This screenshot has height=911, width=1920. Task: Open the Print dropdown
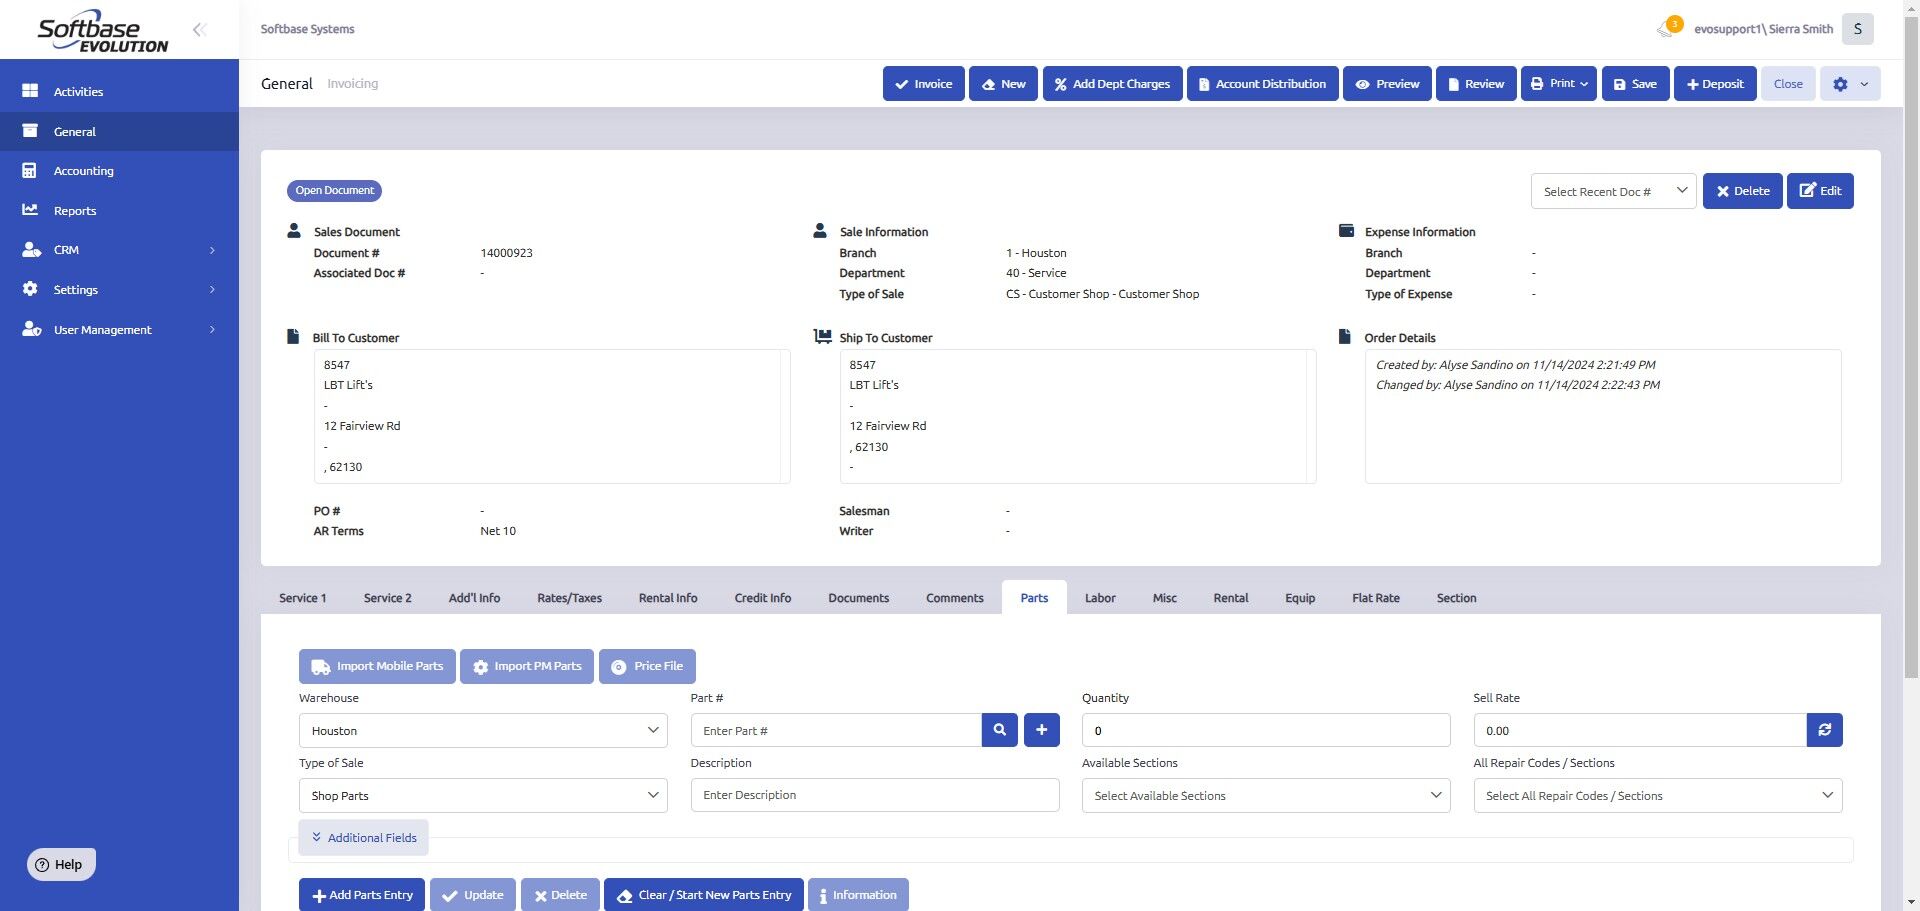click(x=1559, y=84)
